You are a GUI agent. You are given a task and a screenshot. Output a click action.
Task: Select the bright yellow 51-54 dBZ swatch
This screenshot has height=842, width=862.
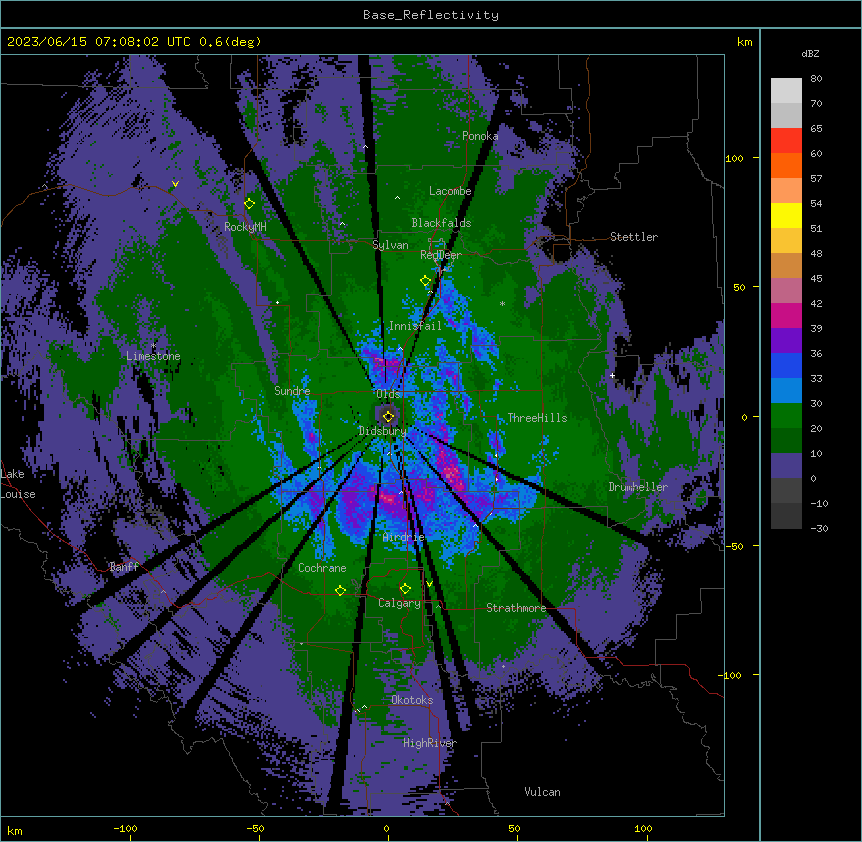(x=786, y=215)
